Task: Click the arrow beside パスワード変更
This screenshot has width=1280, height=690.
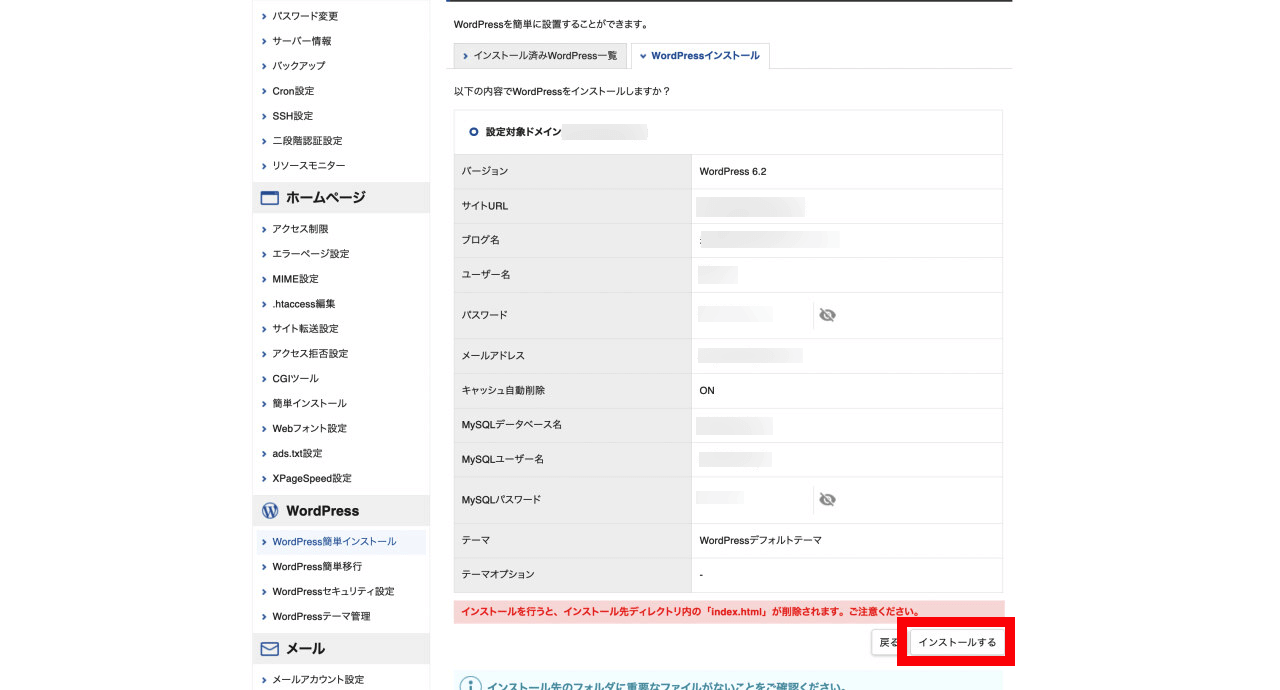Action: [265, 16]
